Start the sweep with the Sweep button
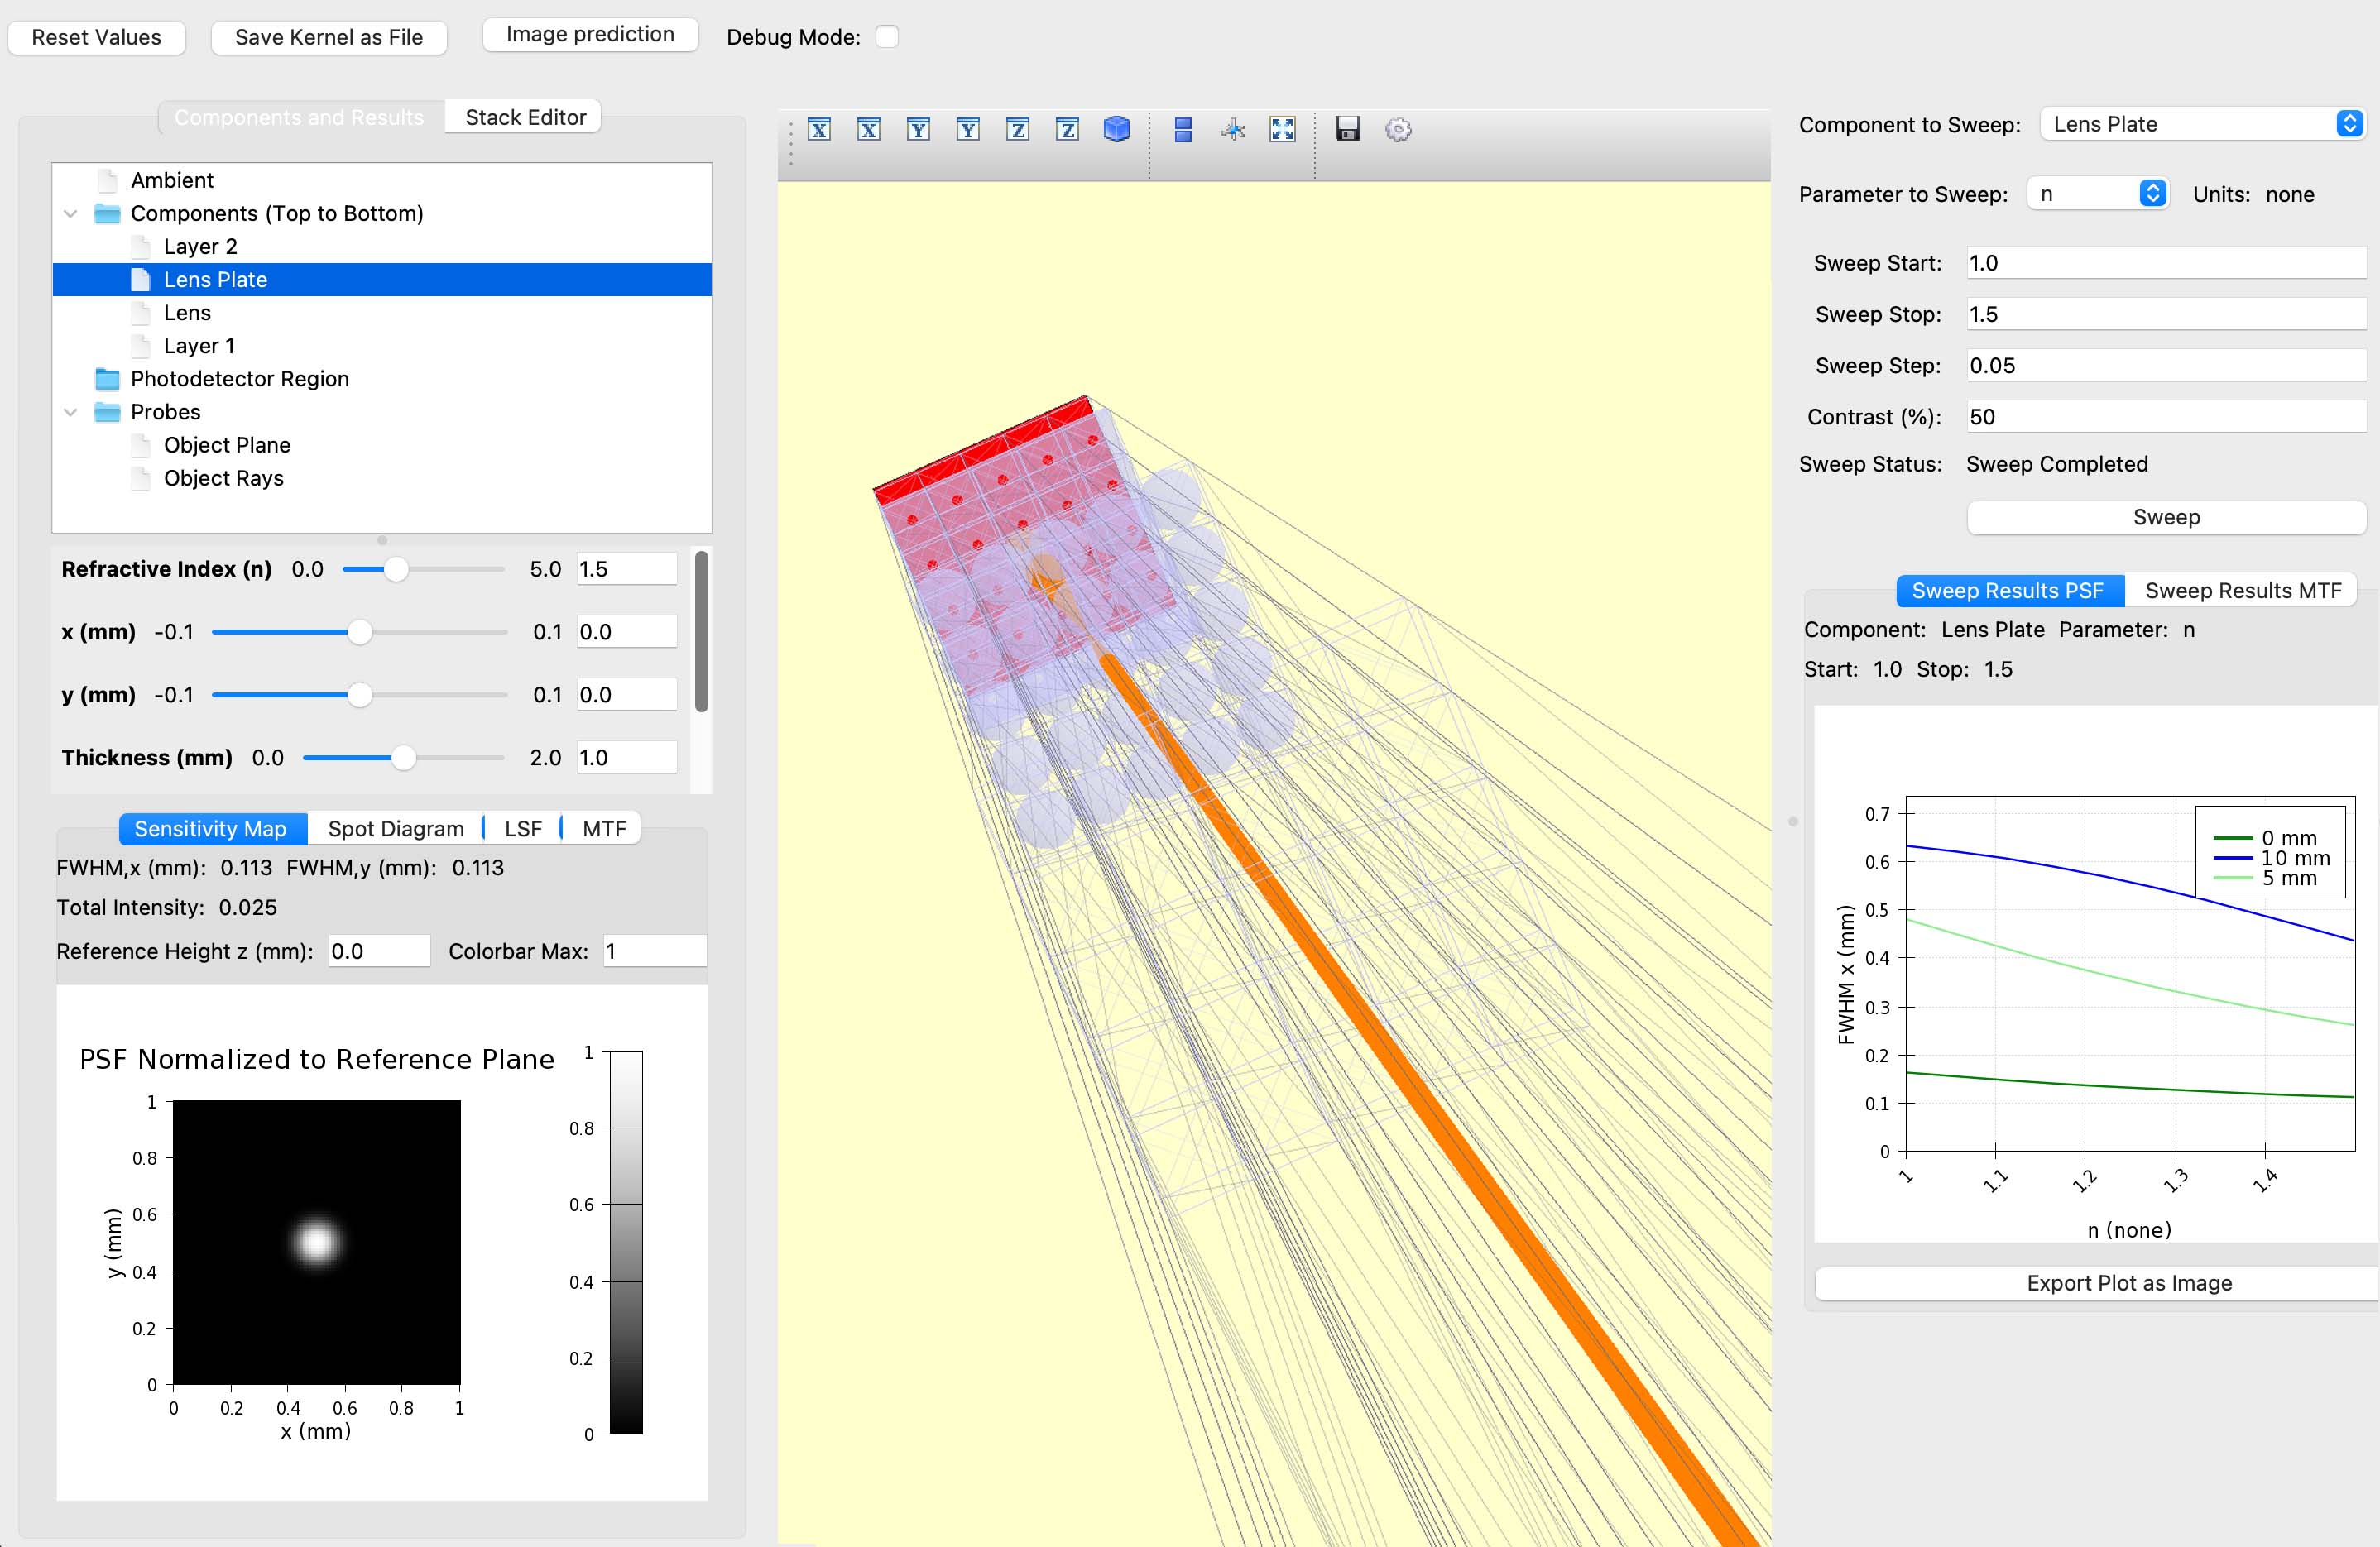 click(2166, 517)
